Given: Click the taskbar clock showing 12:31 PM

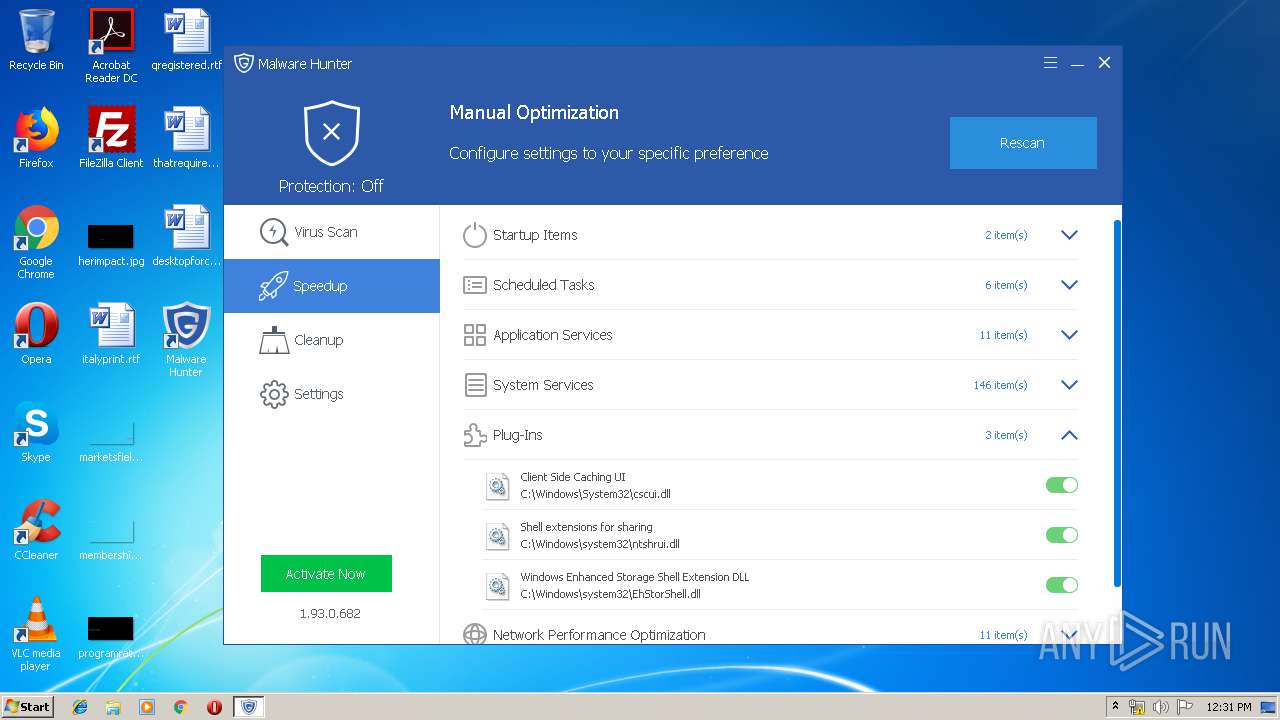Looking at the screenshot, I should click(1228, 707).
